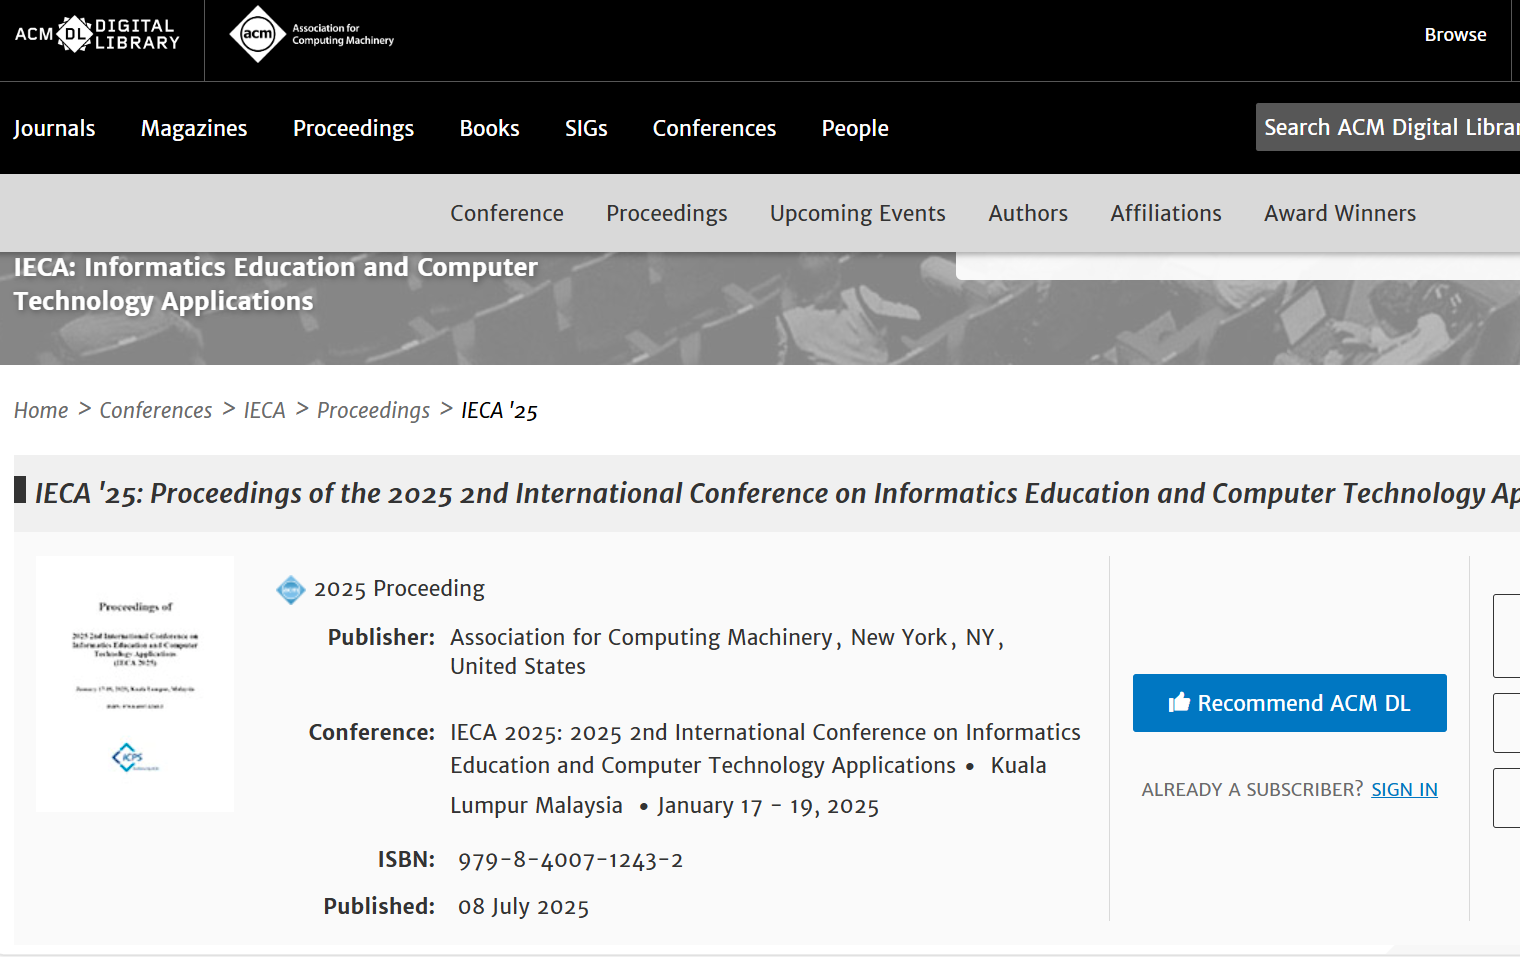The width and height of the screenshot is (1520, 957).
Task: Click the IECA '25 proceedings heading
Action: pos(777,493)
